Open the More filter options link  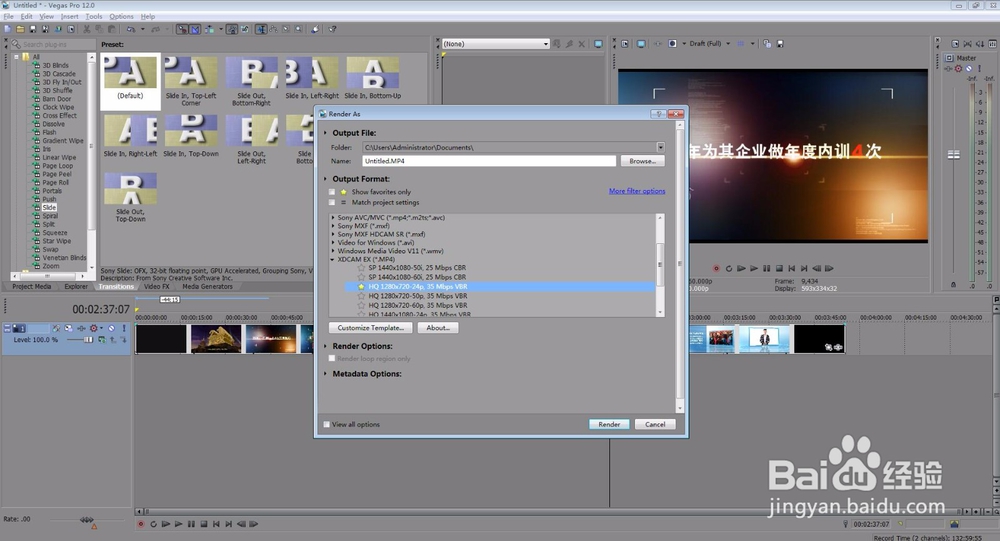pyautogui.click(x=637, y=191)
